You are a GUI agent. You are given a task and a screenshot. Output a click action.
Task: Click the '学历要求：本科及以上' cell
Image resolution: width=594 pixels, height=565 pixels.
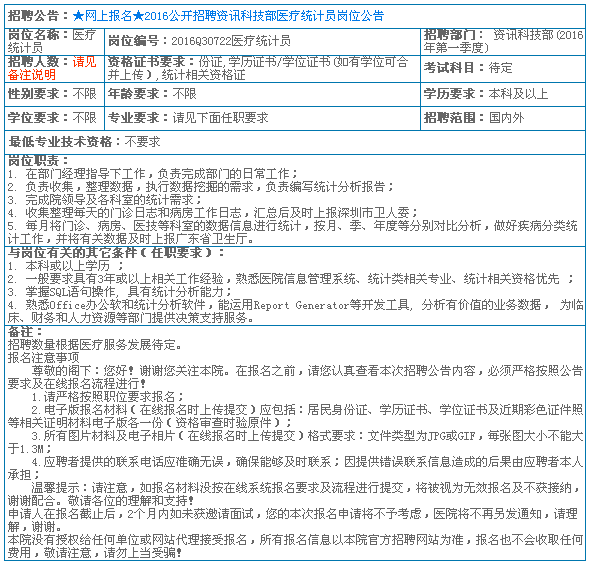503,94
